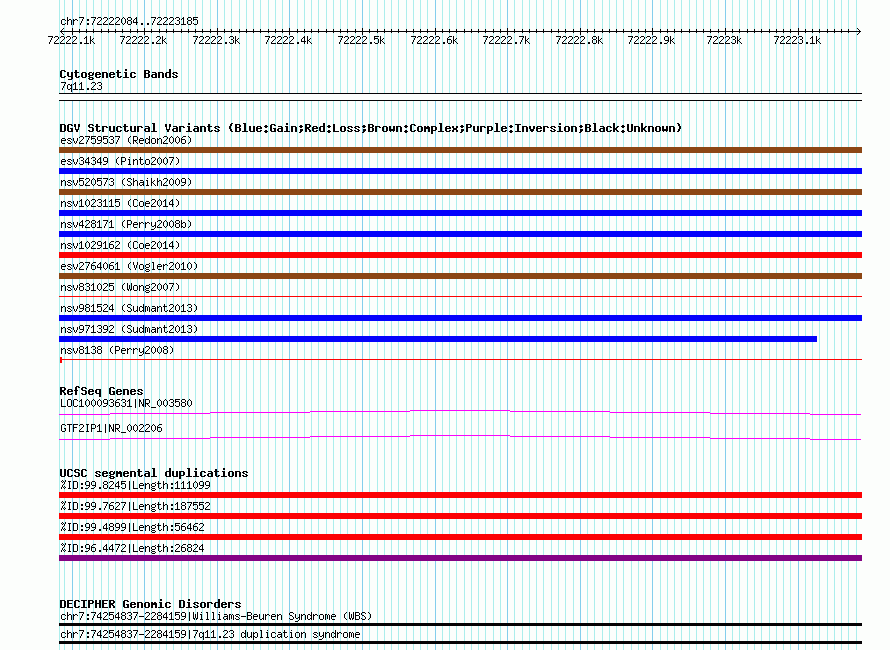Click the red loss bar under nsv1029162
890x650 pixels.
tap(460, 255)
